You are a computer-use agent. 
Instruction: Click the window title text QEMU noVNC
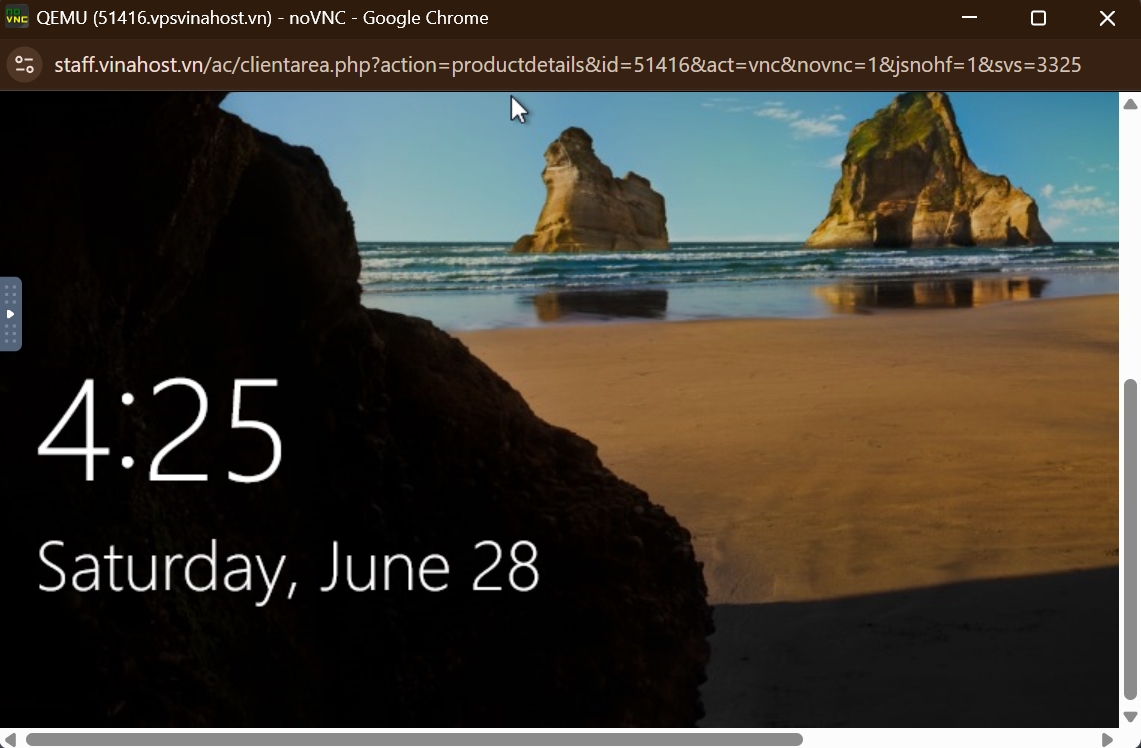pyautogui.click(x=262, y=18)
